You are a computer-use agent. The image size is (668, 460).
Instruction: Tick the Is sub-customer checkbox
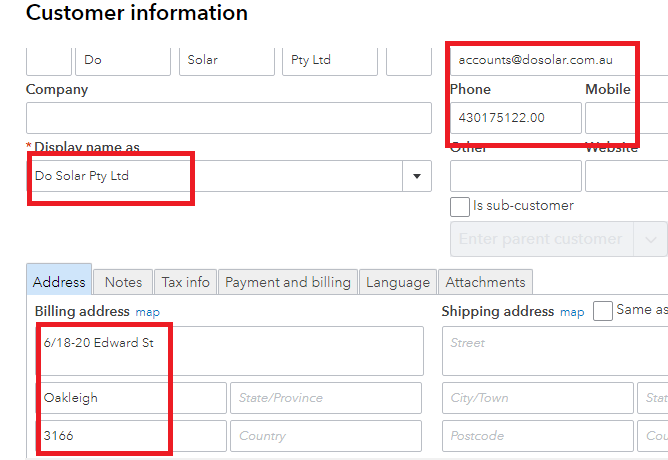click(460, 207)
